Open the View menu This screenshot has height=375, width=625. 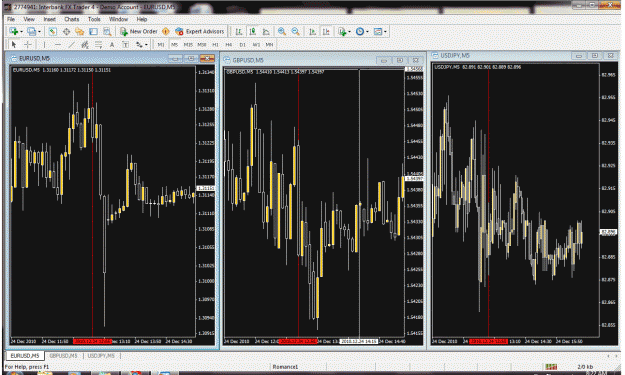tap(29, 19)
